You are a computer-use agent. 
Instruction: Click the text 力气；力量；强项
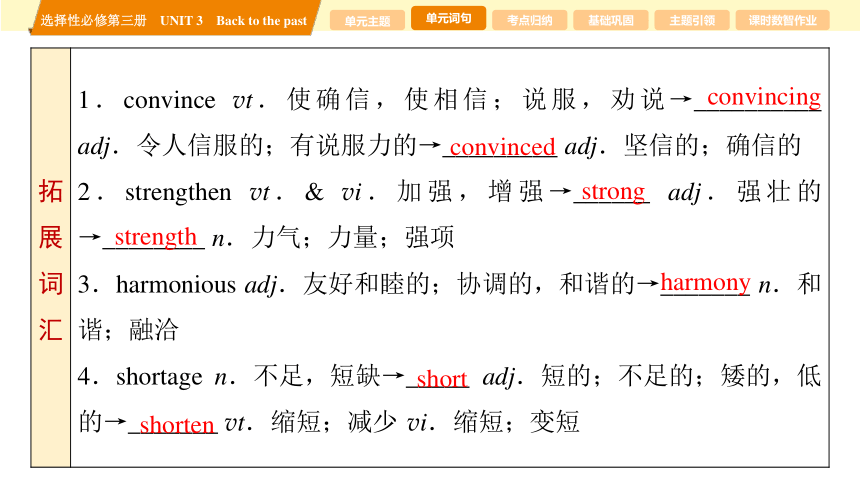click(x=353, y=237)
